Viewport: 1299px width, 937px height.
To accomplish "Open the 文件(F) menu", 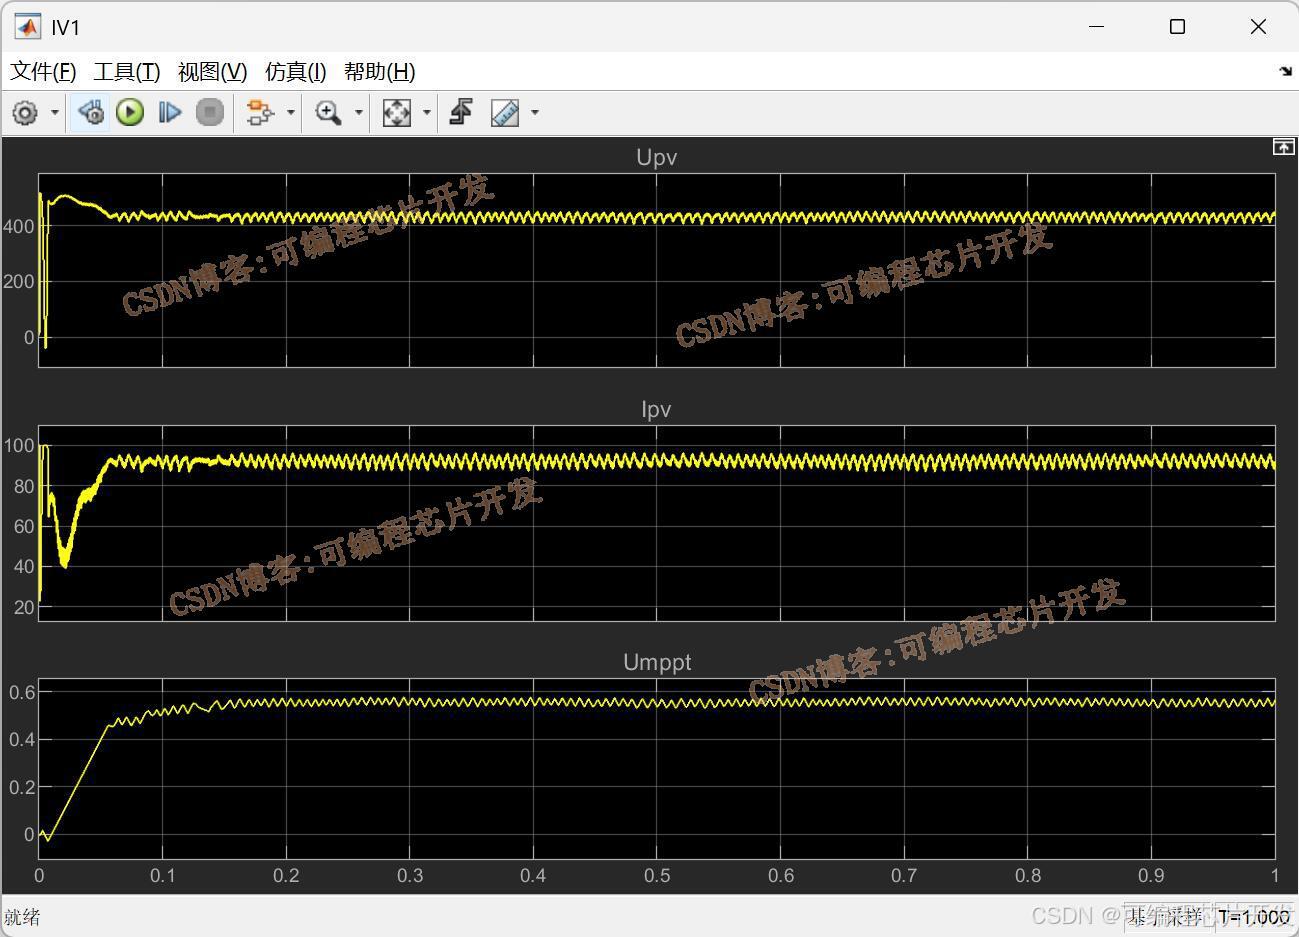I will pyautogui.click(x=43, y=72).
